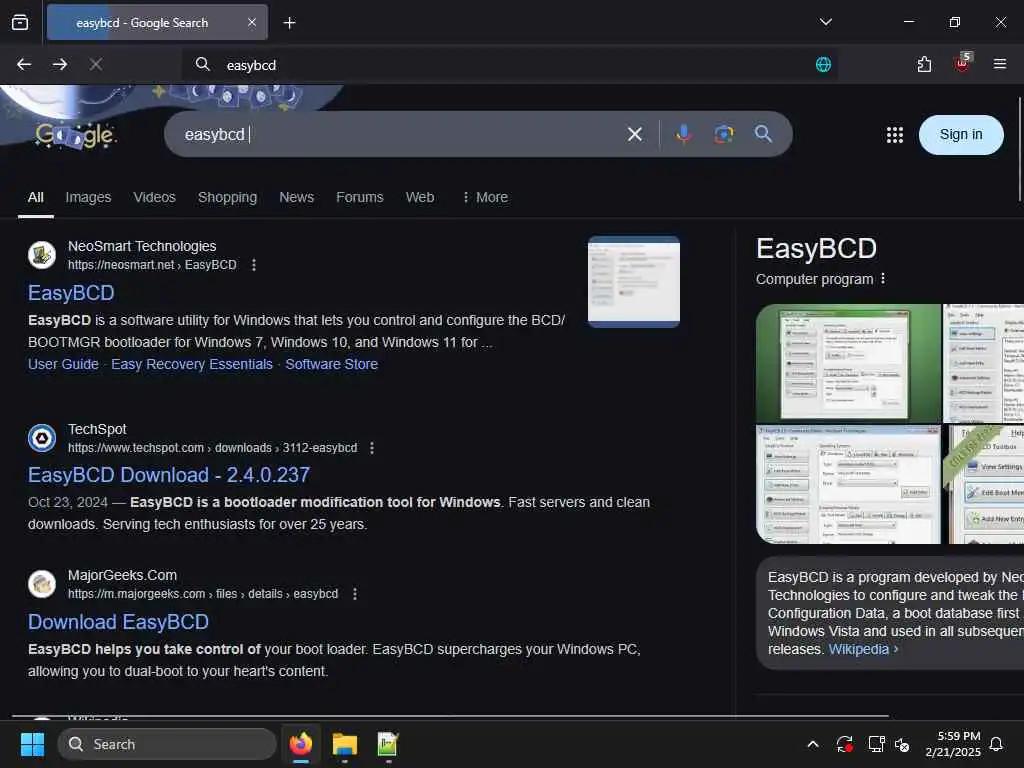
Task: Close the easybcd Google Search tab
Action: click(252, 23)
